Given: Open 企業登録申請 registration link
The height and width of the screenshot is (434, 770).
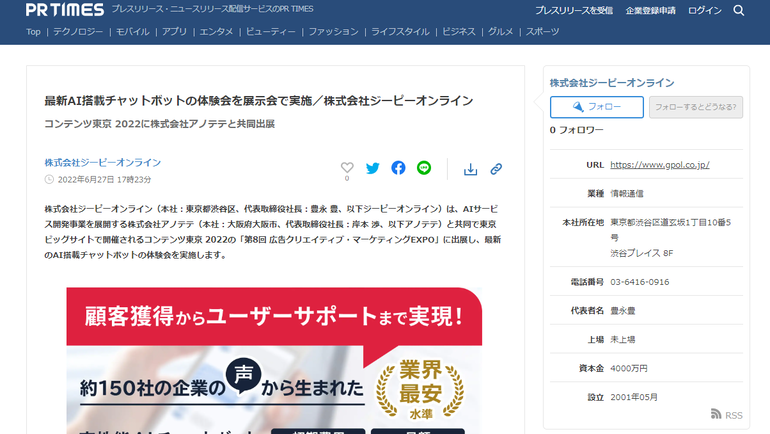Looking at the screenshot, I should click(x=651, y=10).
